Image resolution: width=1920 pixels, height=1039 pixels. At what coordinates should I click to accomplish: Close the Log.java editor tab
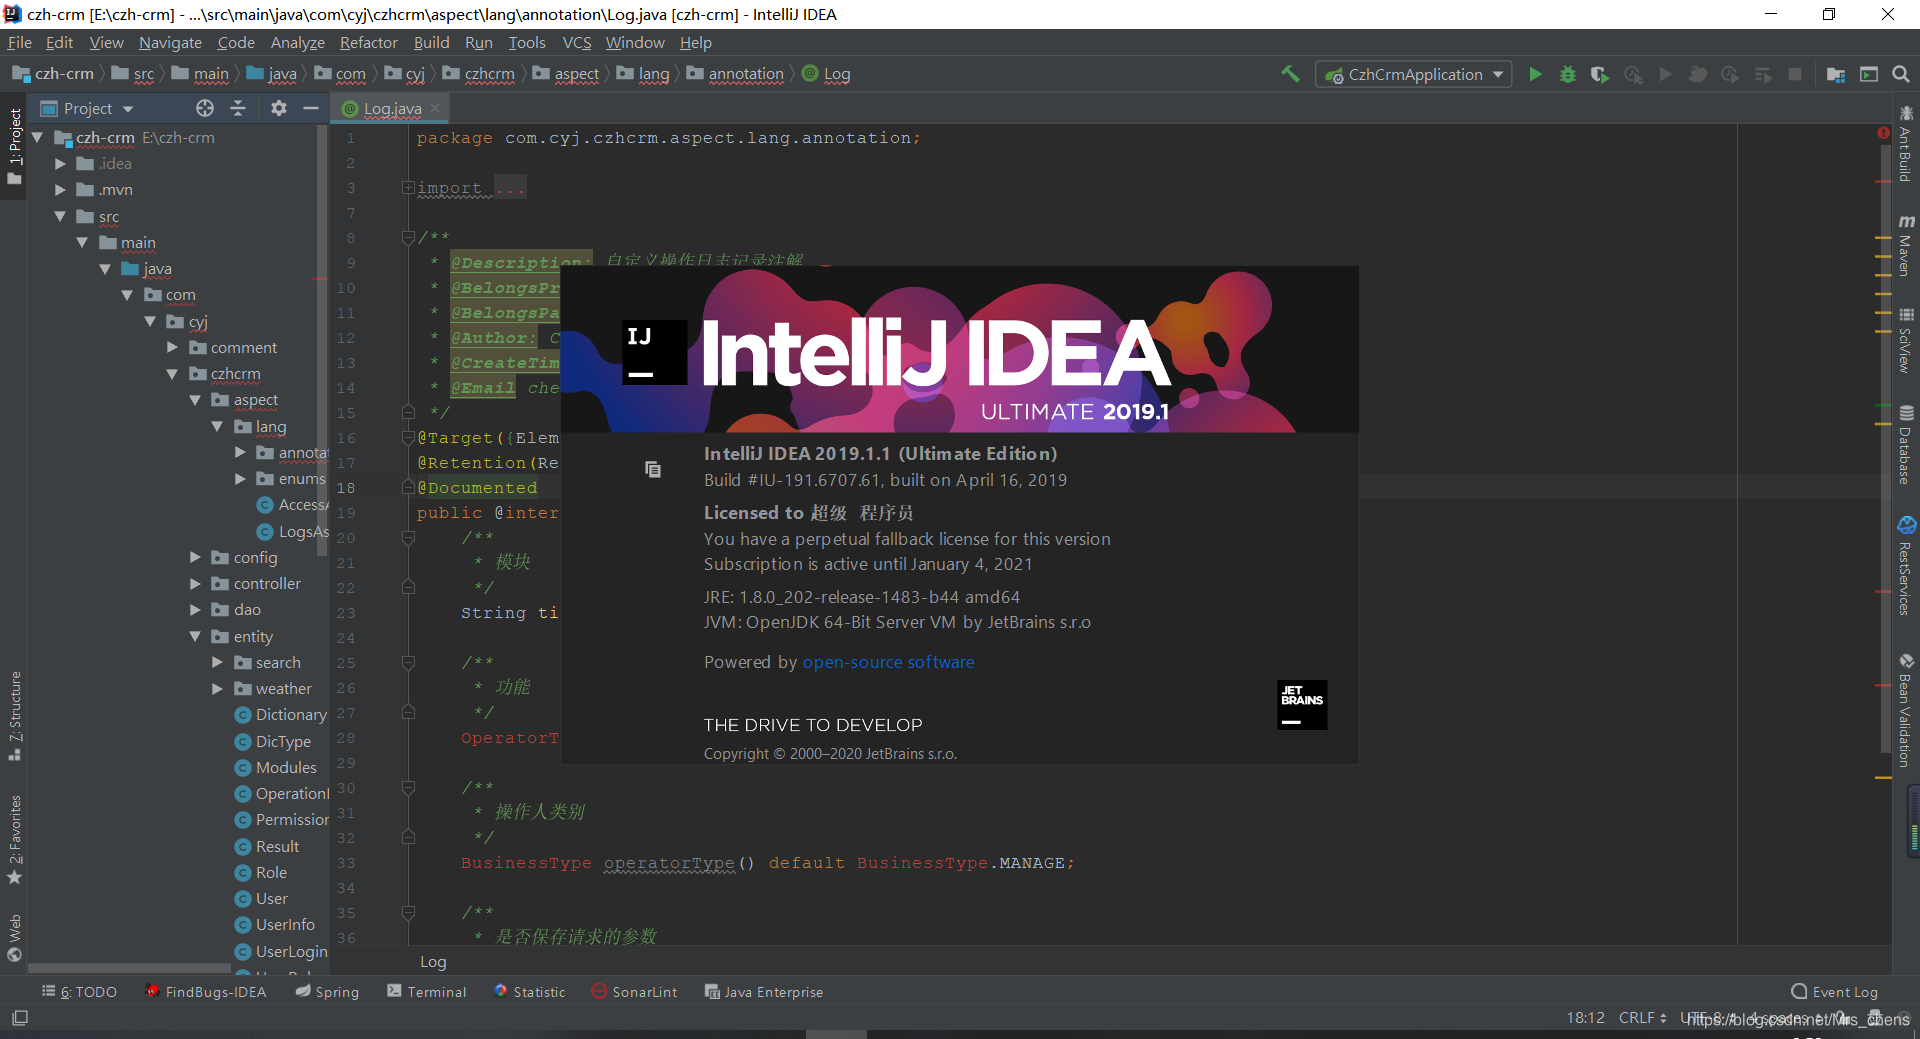(436, 108)
